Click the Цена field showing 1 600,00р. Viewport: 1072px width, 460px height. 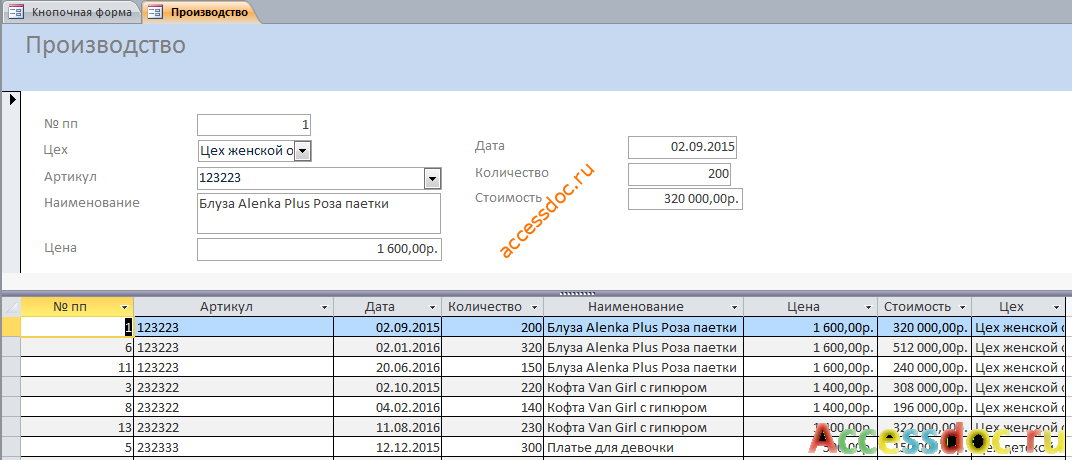[319, 249]
